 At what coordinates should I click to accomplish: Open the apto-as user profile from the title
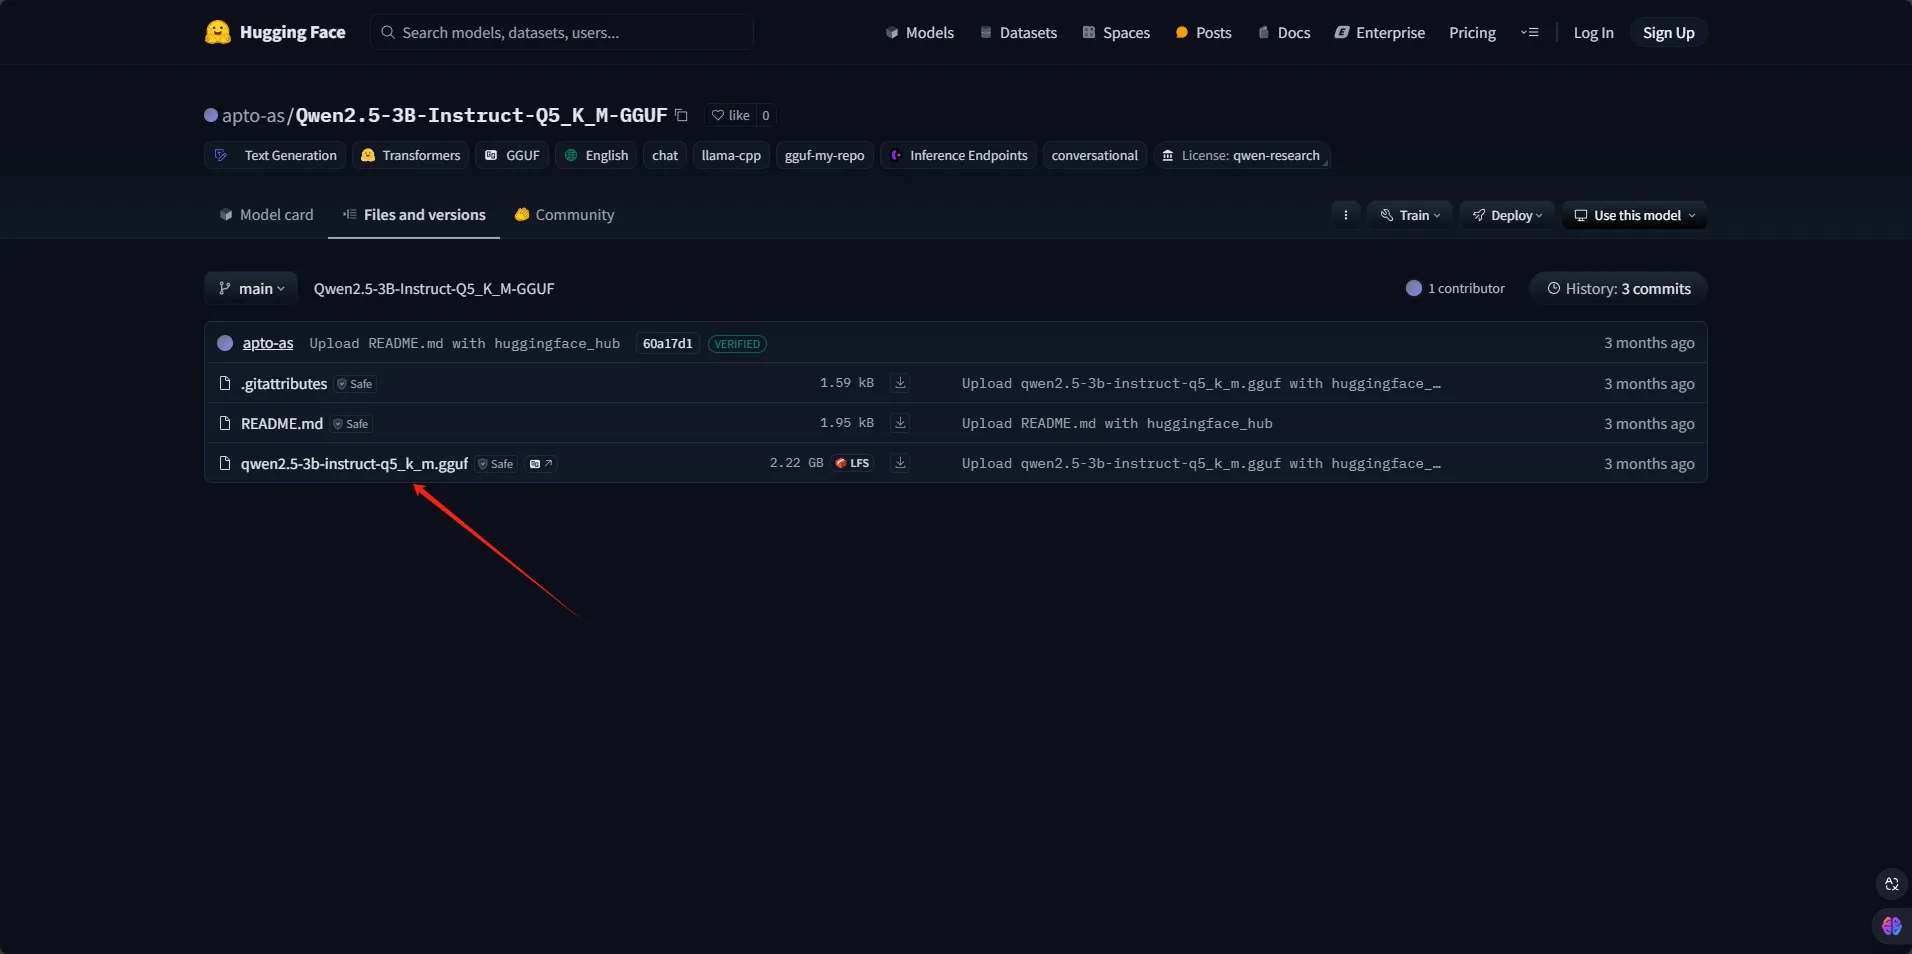(253, 115)
